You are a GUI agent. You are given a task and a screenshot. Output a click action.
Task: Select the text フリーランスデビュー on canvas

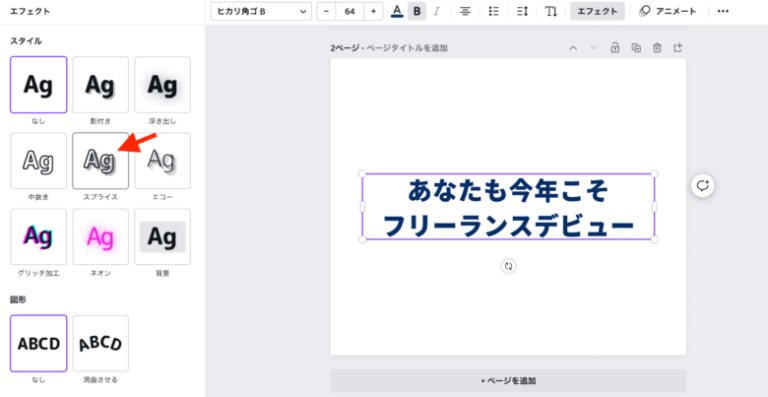pos(508,226)
